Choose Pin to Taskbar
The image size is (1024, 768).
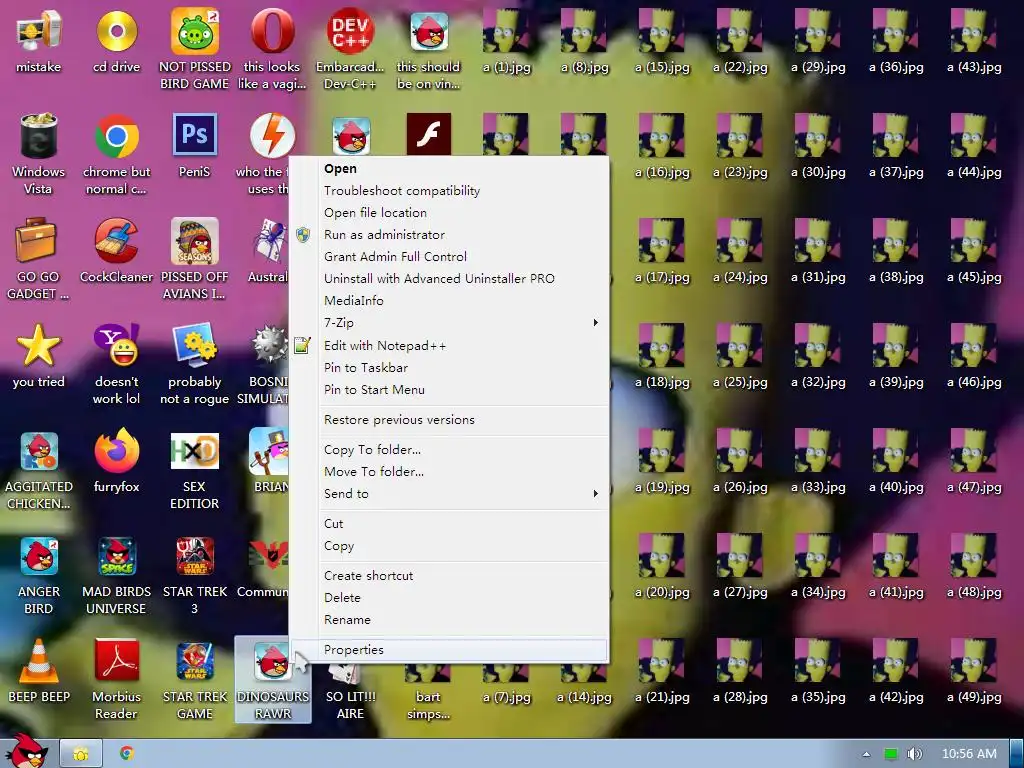coord(449,368)
